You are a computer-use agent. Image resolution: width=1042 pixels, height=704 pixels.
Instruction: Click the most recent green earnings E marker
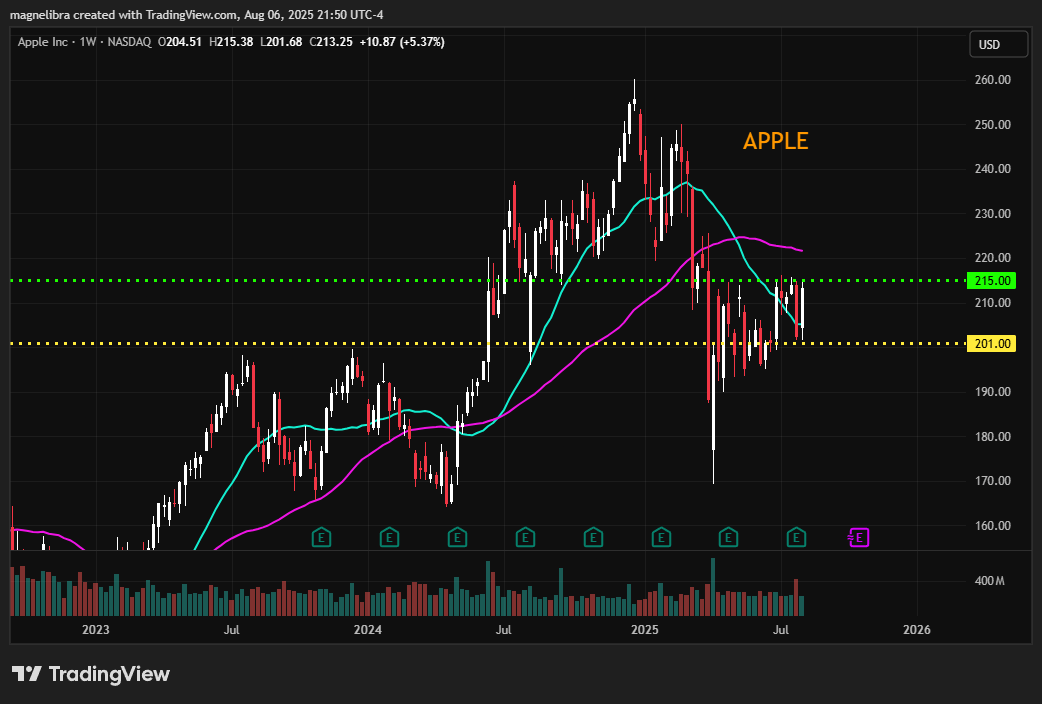pyautogui.click(x=796, y=537)
